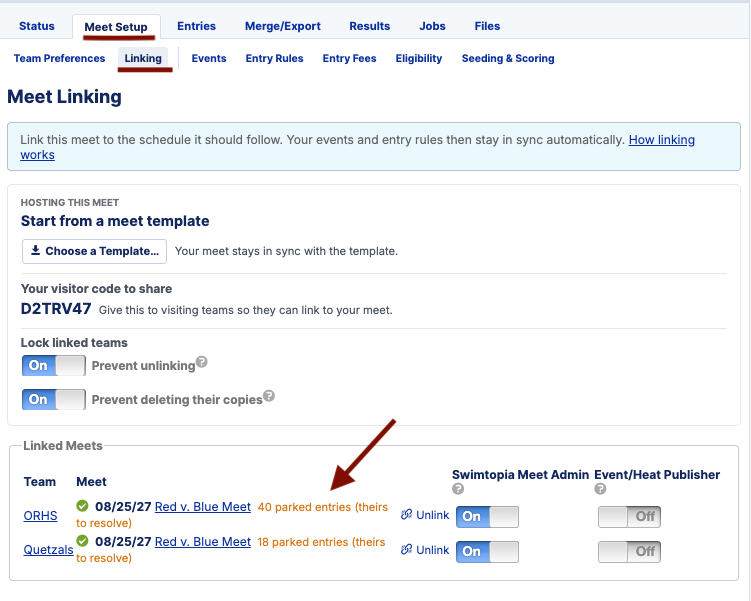Open the Events sub-tab
This screenshot has height=601, width=751.
coord(209,58)
